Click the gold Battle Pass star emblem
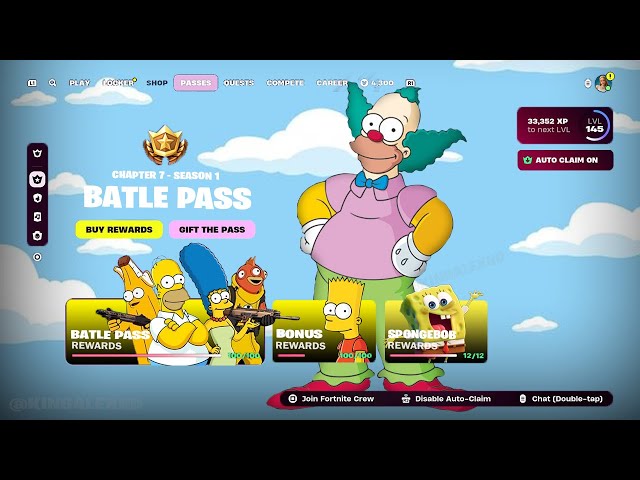The width and height of the screenshot is (640, 480). (165, 146)
